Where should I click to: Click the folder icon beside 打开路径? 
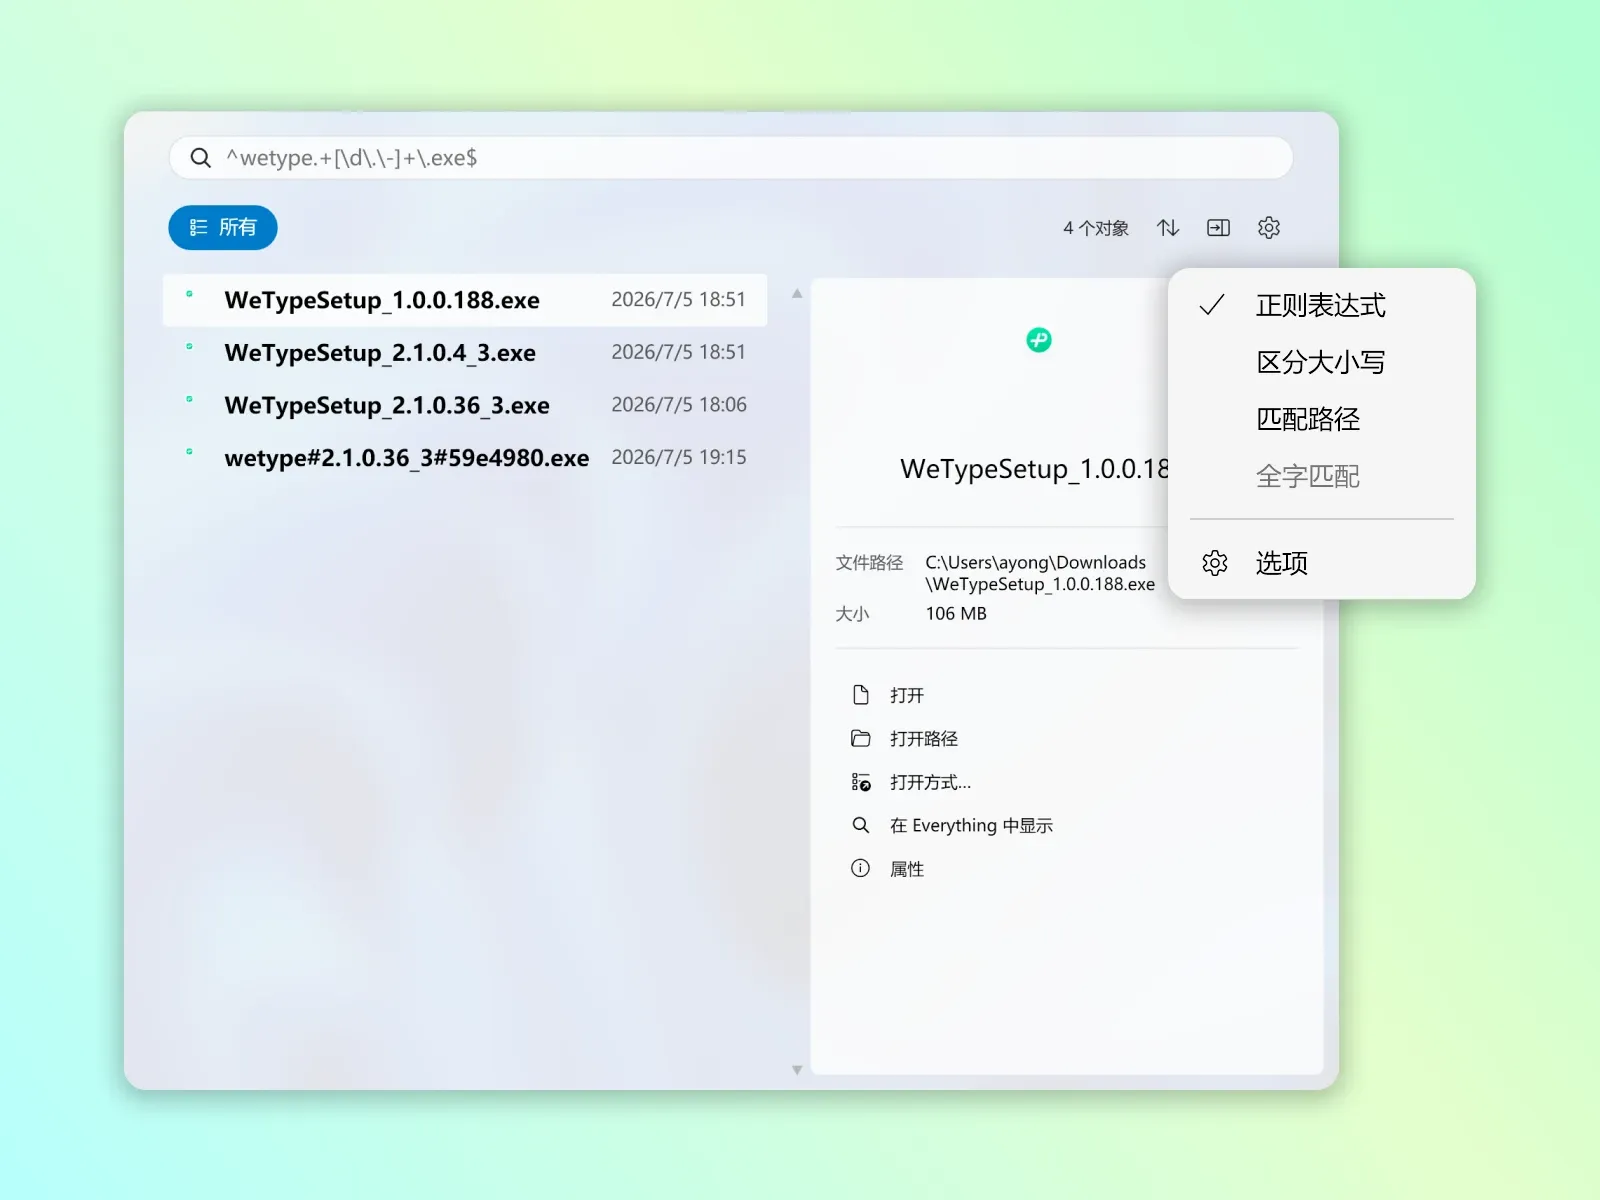[860, 738]
